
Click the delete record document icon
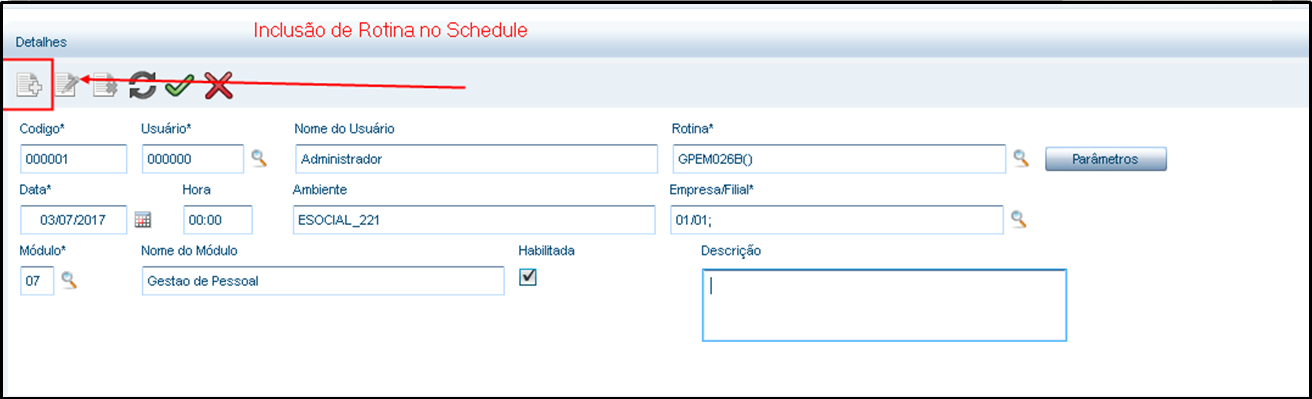click(105, 86)
